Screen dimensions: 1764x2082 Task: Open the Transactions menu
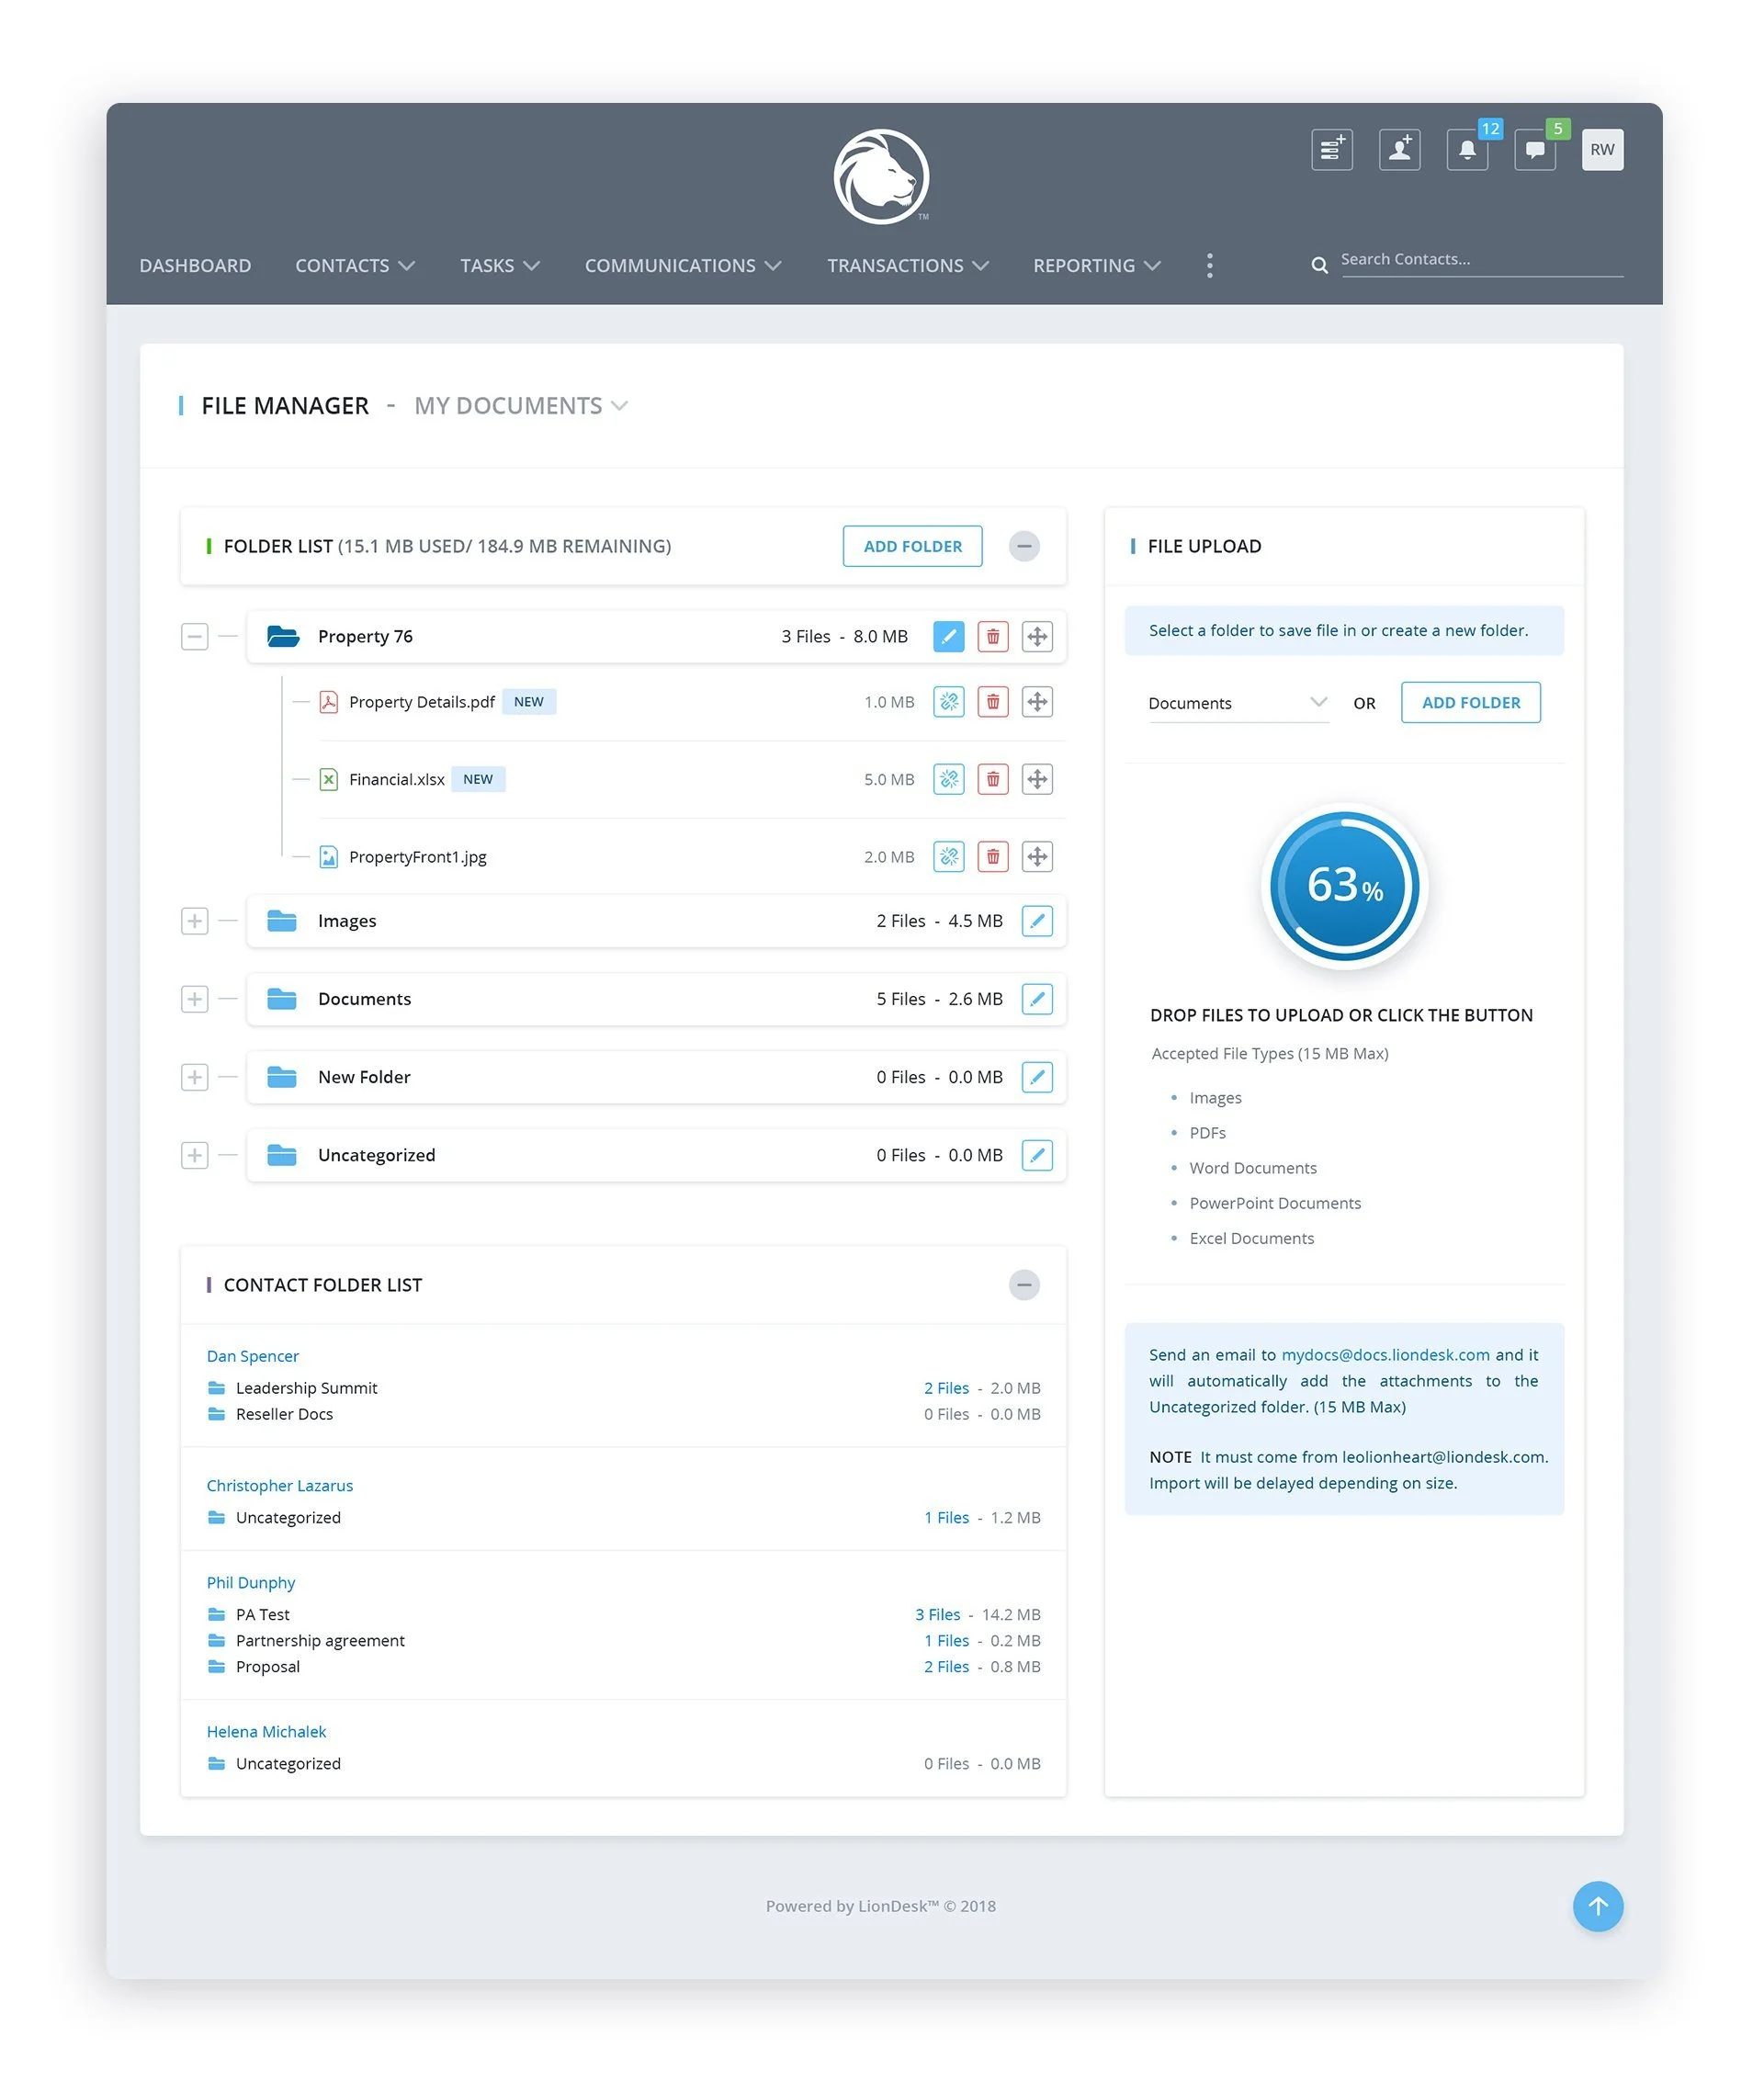pyautogui.click(x=907, y=266)
